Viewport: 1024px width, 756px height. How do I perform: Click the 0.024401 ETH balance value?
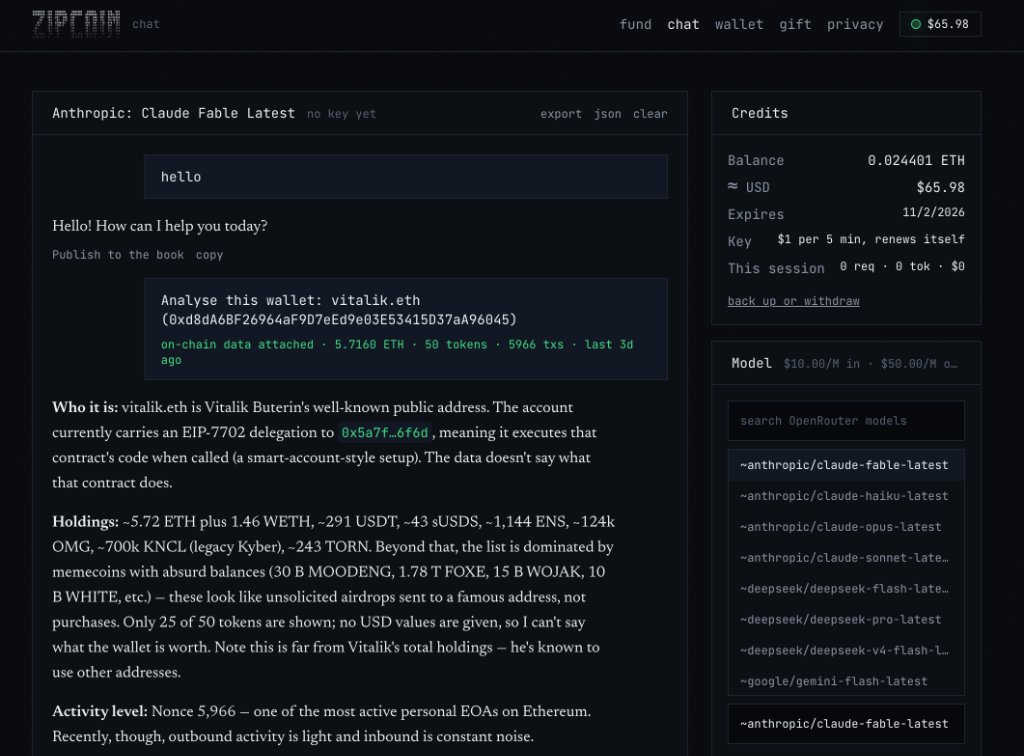pos(916,161)
